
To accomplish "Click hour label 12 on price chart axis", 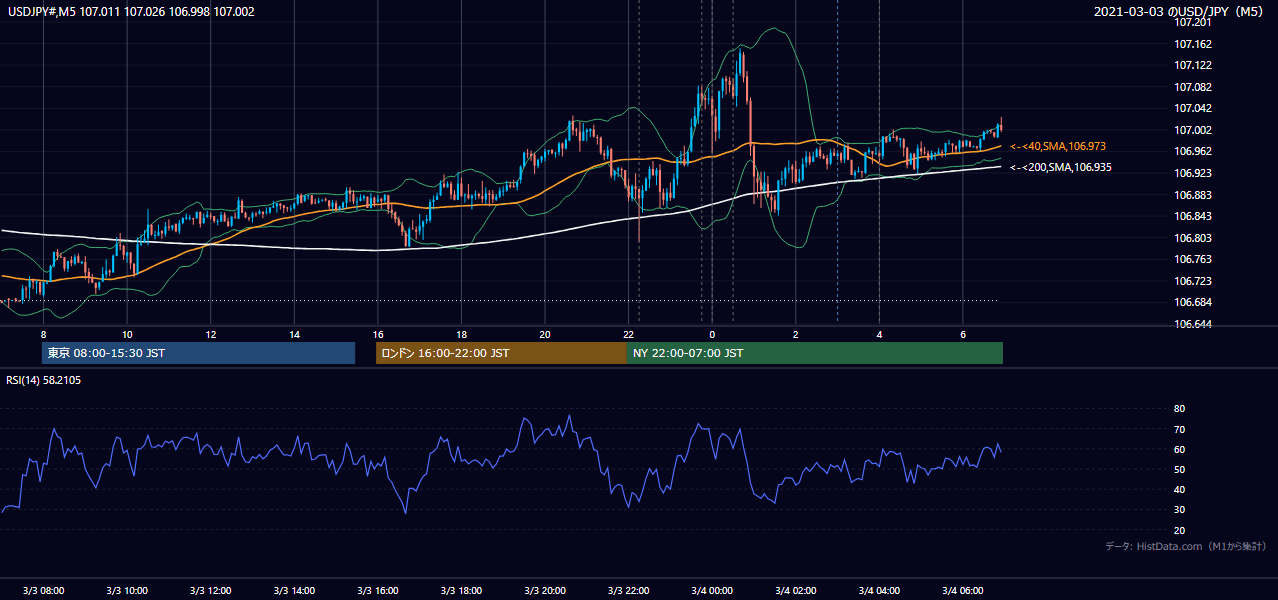I will [211, 334].
